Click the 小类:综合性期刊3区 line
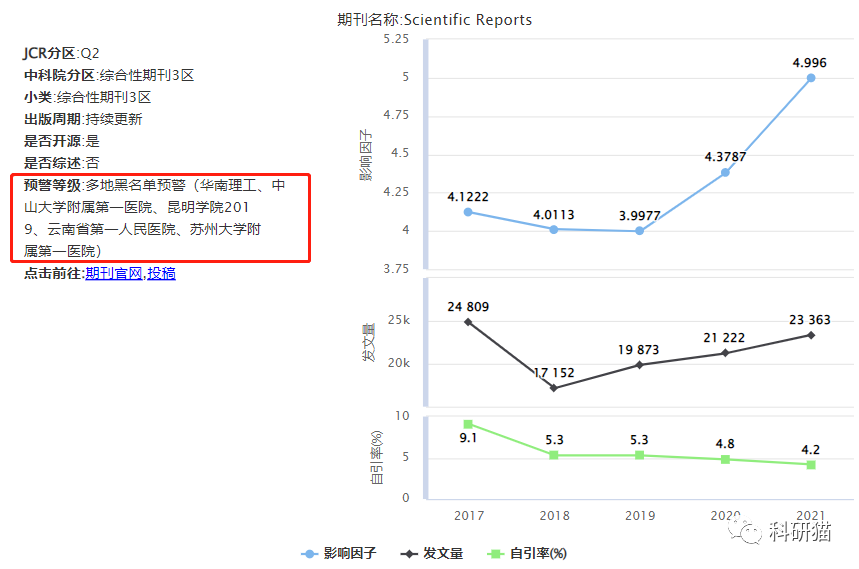 [x=87, y=97]
